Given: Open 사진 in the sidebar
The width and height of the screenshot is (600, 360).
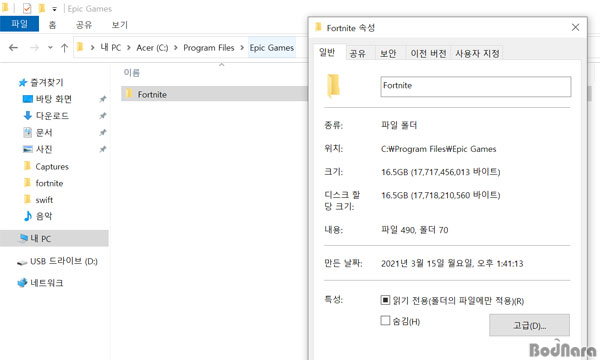Looking at the screenshot, I should pyautogui.click(x=38, y=149).
